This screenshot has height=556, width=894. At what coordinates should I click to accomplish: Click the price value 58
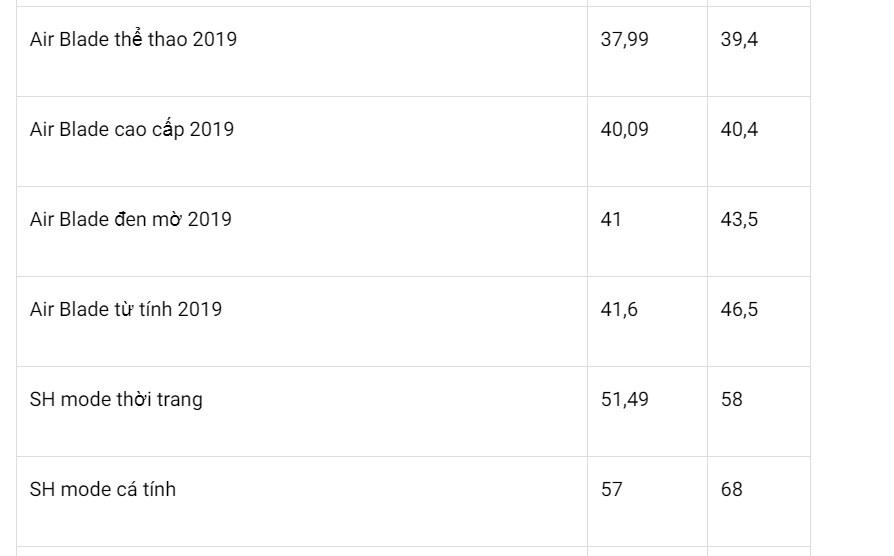[731, 400]
